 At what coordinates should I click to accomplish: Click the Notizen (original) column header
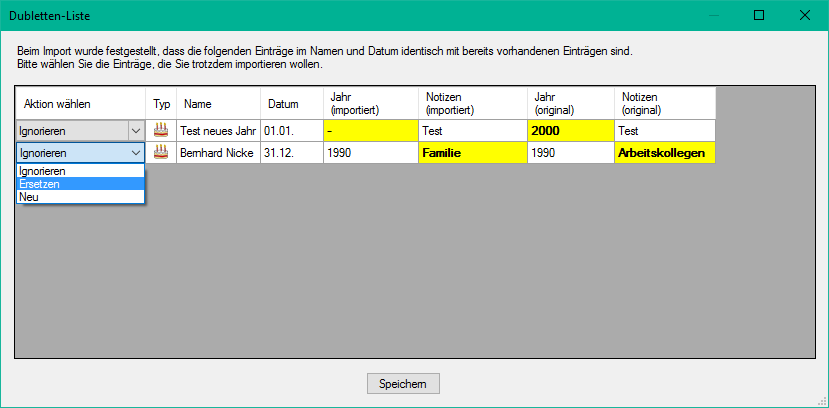665,104
